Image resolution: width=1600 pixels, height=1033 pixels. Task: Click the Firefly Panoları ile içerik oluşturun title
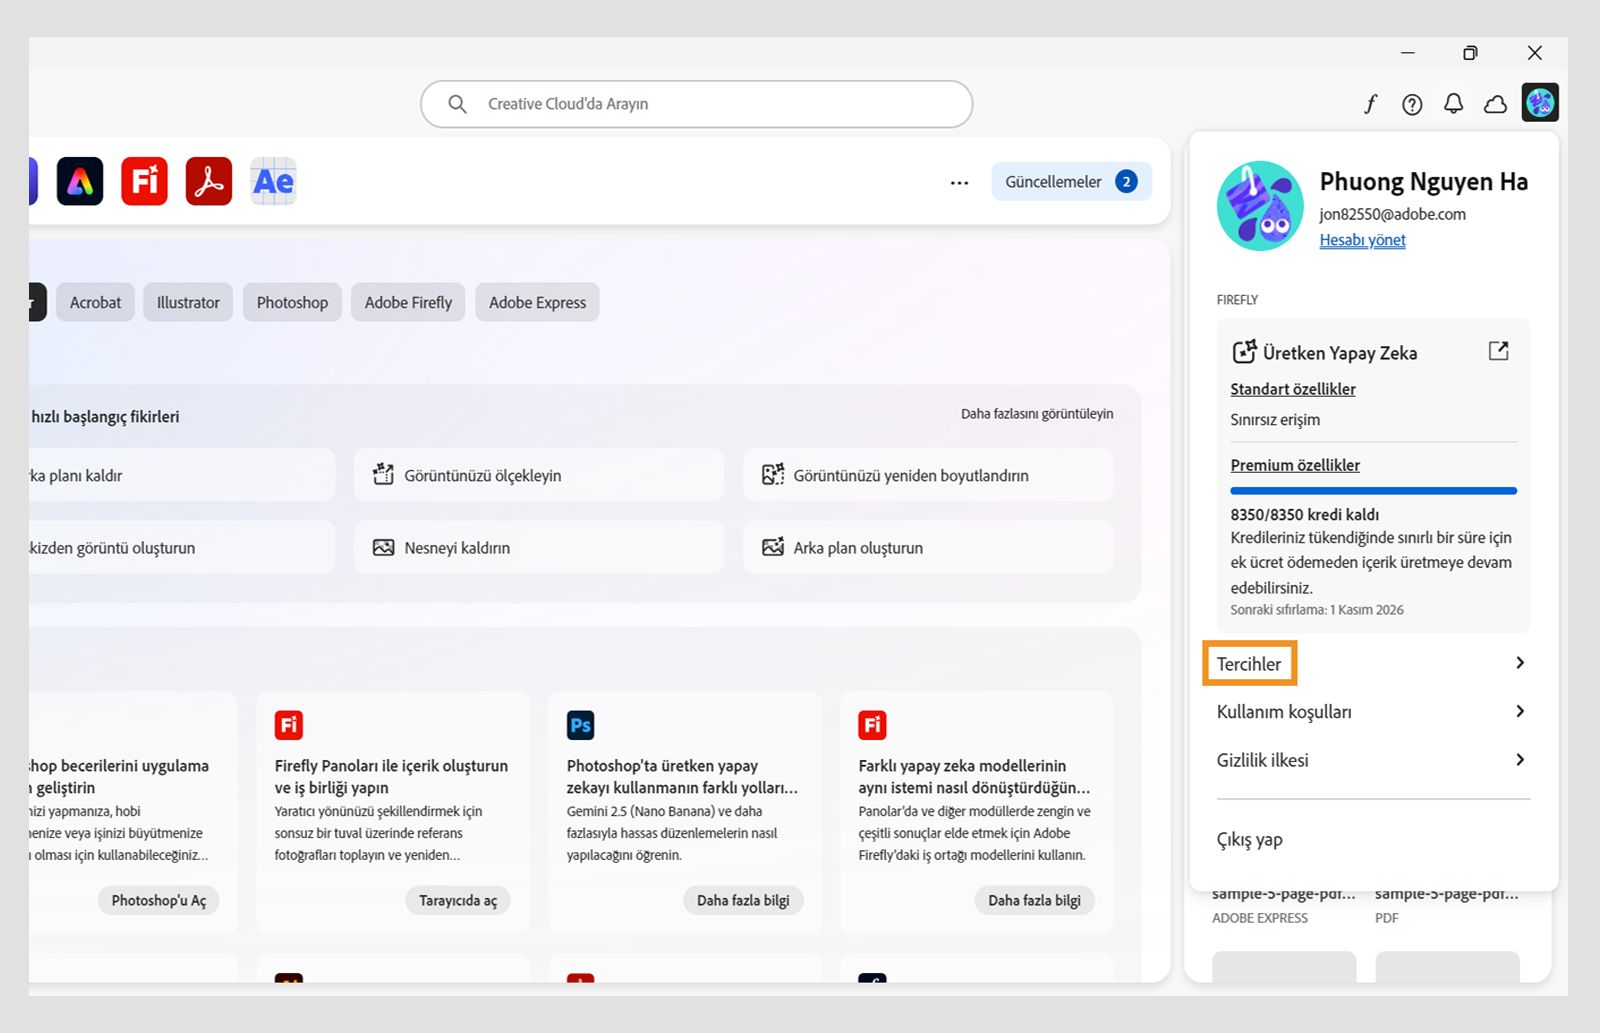(391, 777)
